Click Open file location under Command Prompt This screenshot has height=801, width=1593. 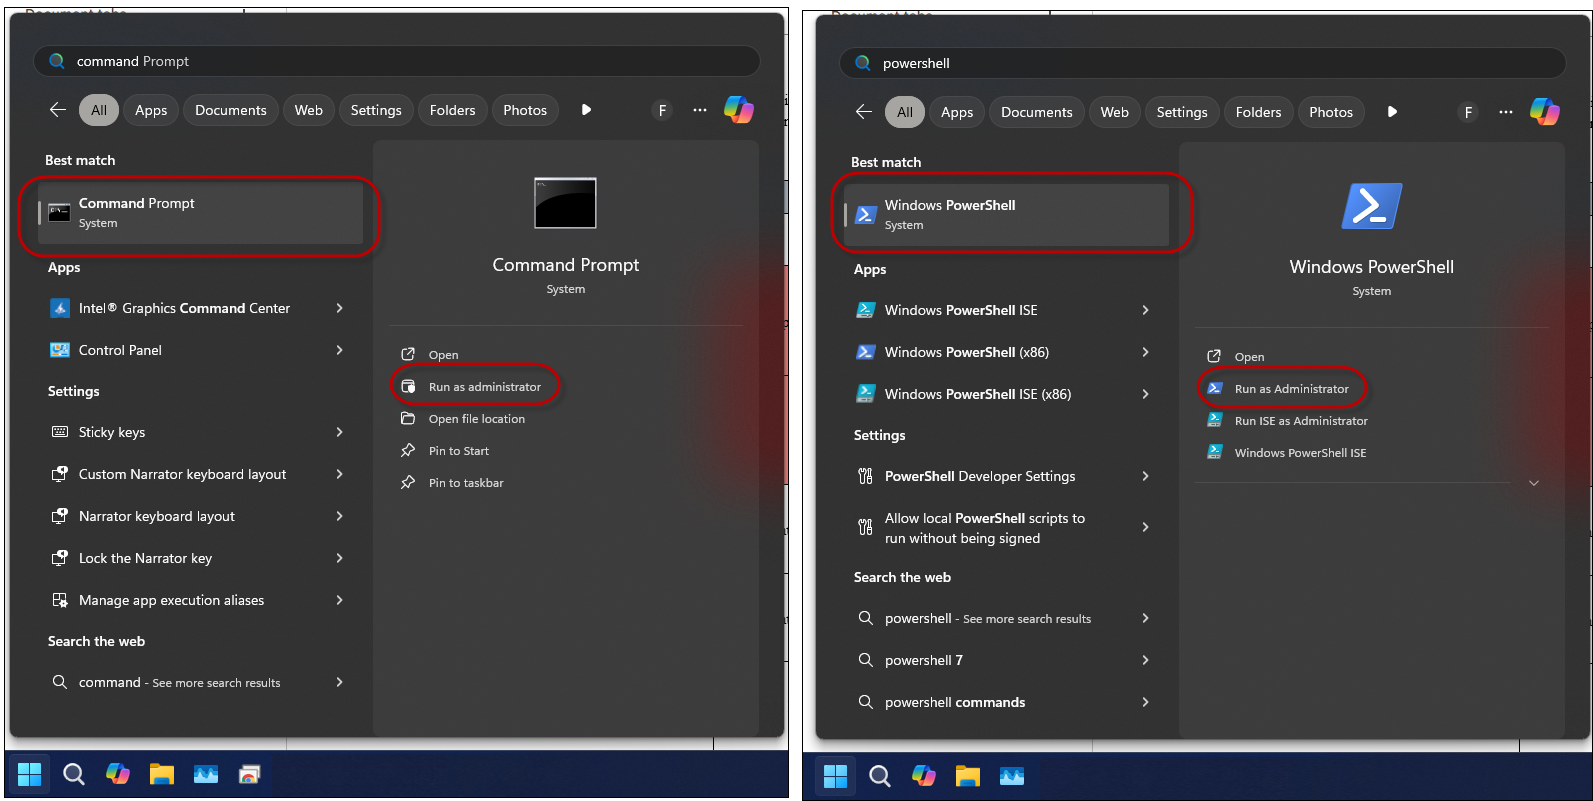point(476,419)
